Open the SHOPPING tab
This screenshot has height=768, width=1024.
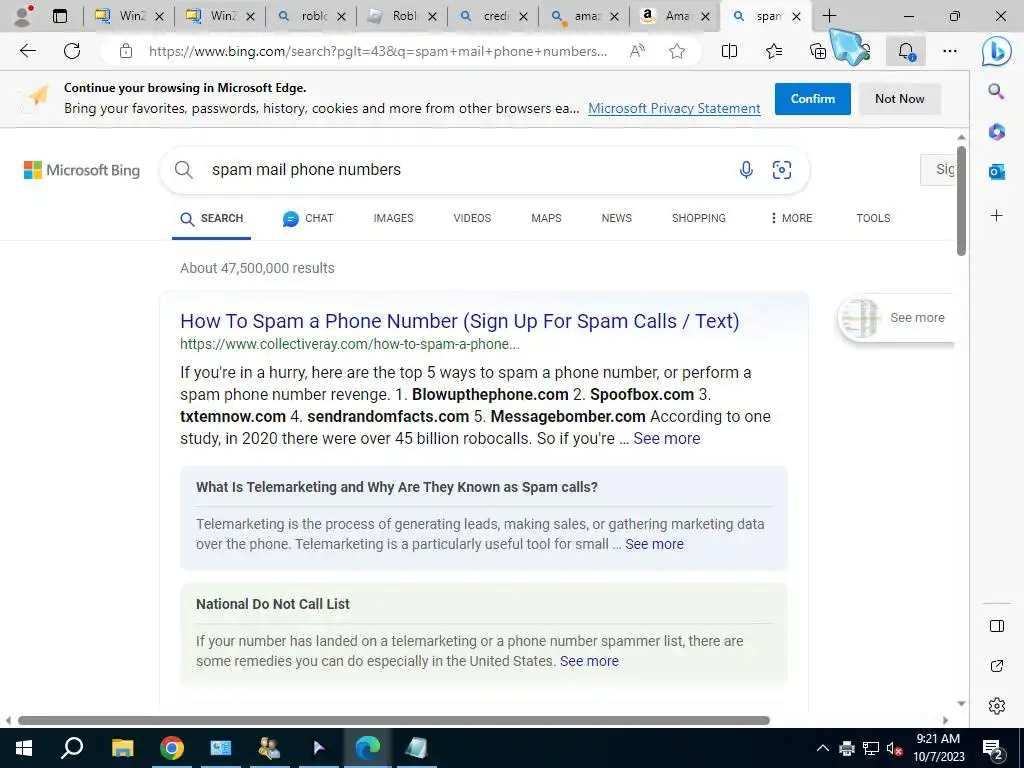pyautogui.click(x=699, y=218)
